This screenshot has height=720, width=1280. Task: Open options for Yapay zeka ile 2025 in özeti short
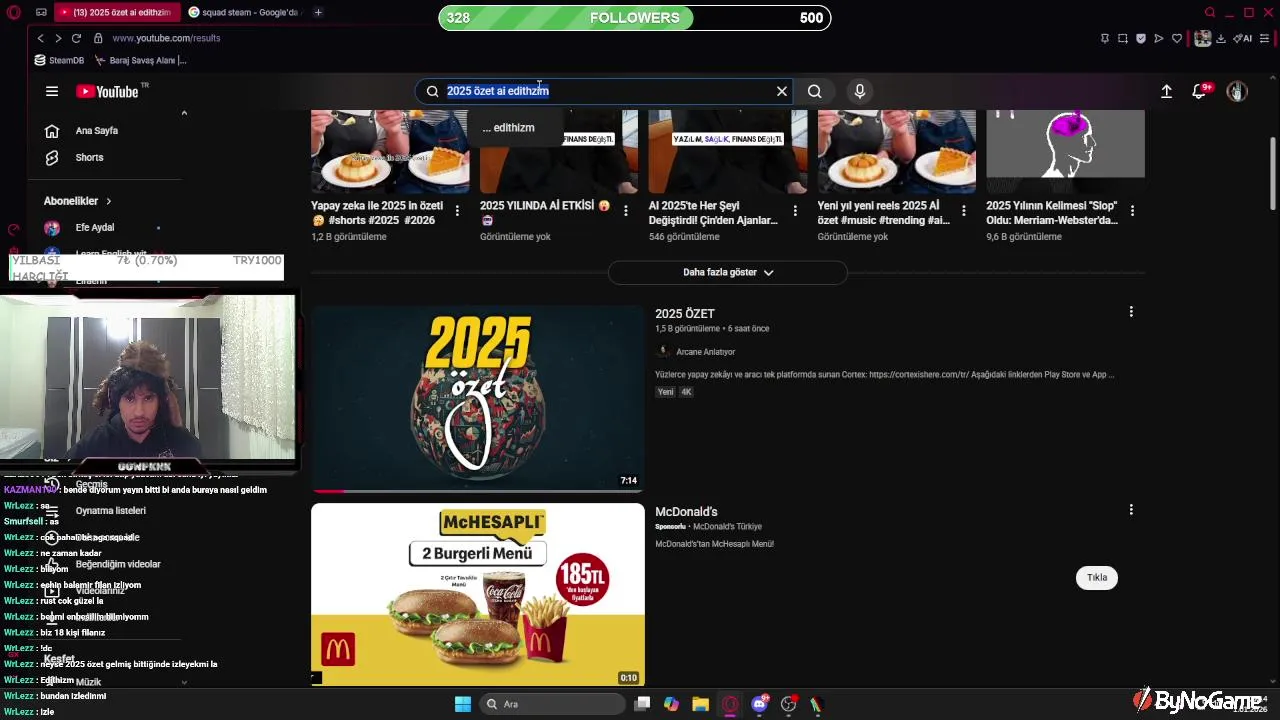click(457, 211)
